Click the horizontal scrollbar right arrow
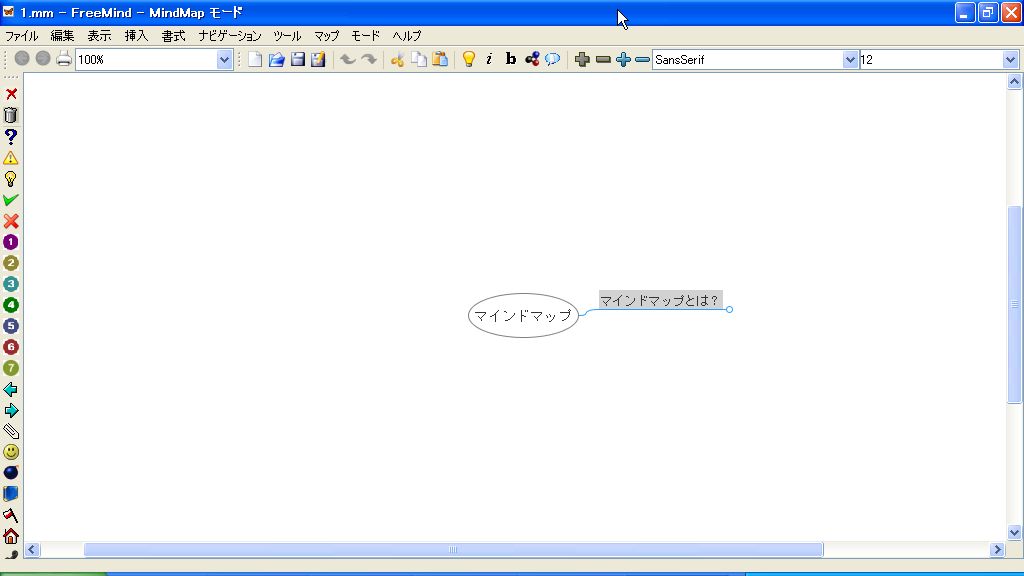The width and height of the screenshot is (1024, 576). pos(997,550)
